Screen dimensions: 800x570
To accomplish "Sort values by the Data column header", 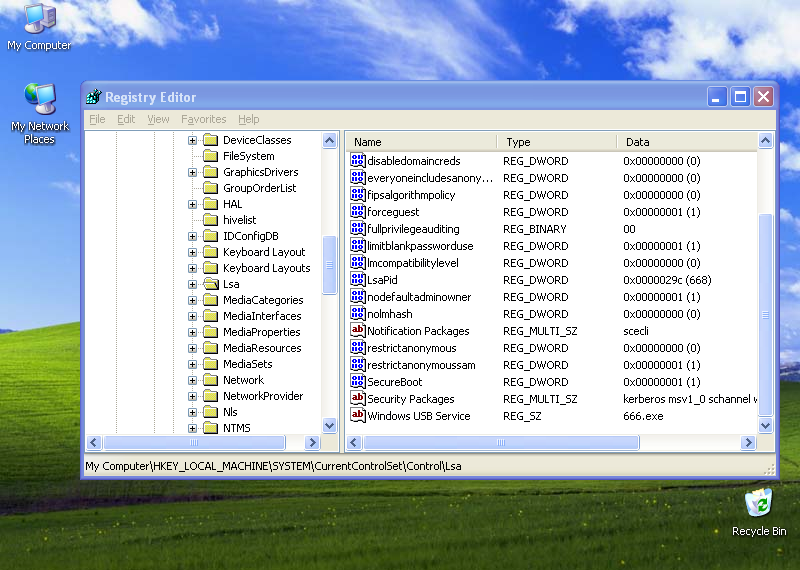I will click(x=687, y=142).
